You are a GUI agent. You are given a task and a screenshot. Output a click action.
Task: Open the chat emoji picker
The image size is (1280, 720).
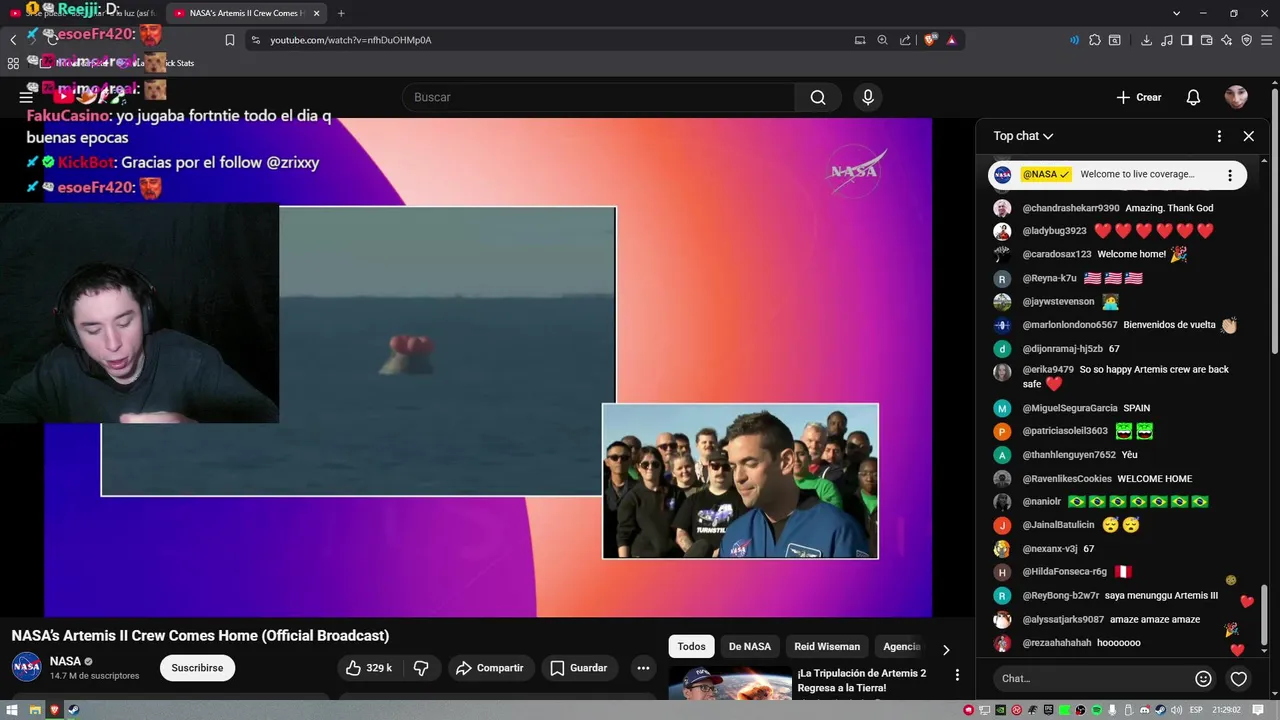(x=1203, y=679)
